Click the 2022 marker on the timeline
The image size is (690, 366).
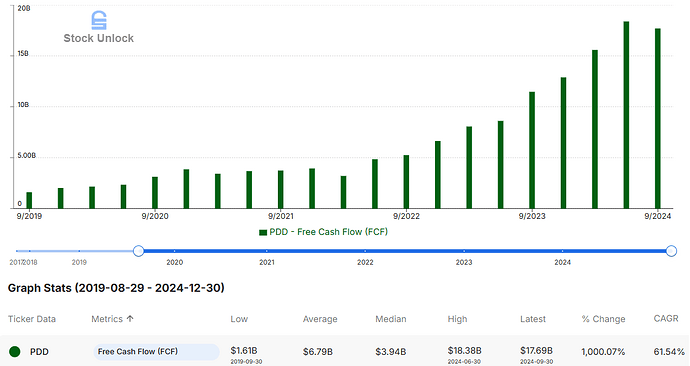pos(365,262)
